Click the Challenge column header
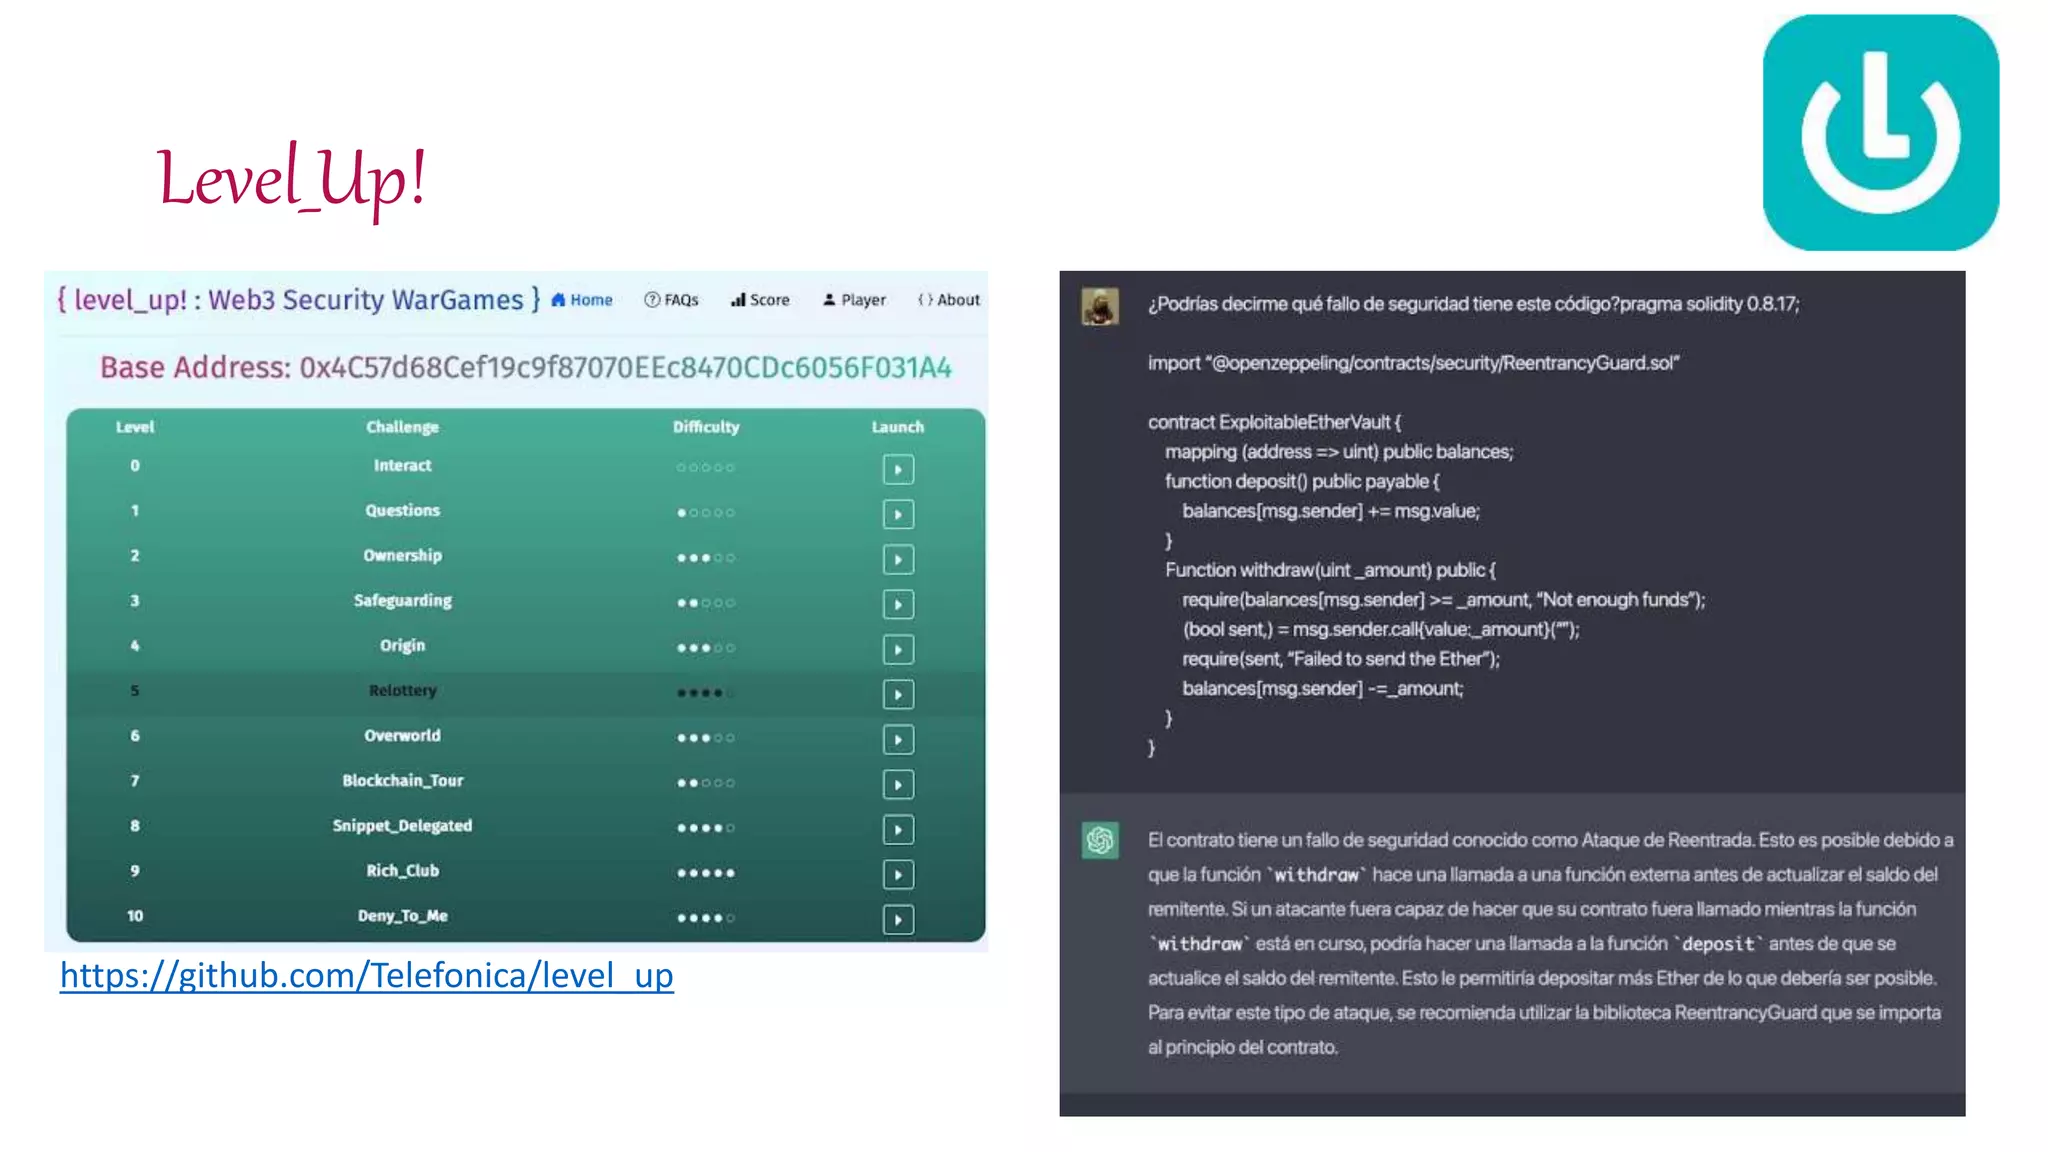The image size is (2048, 1152). pyautogui.click(x=402, y=427)
